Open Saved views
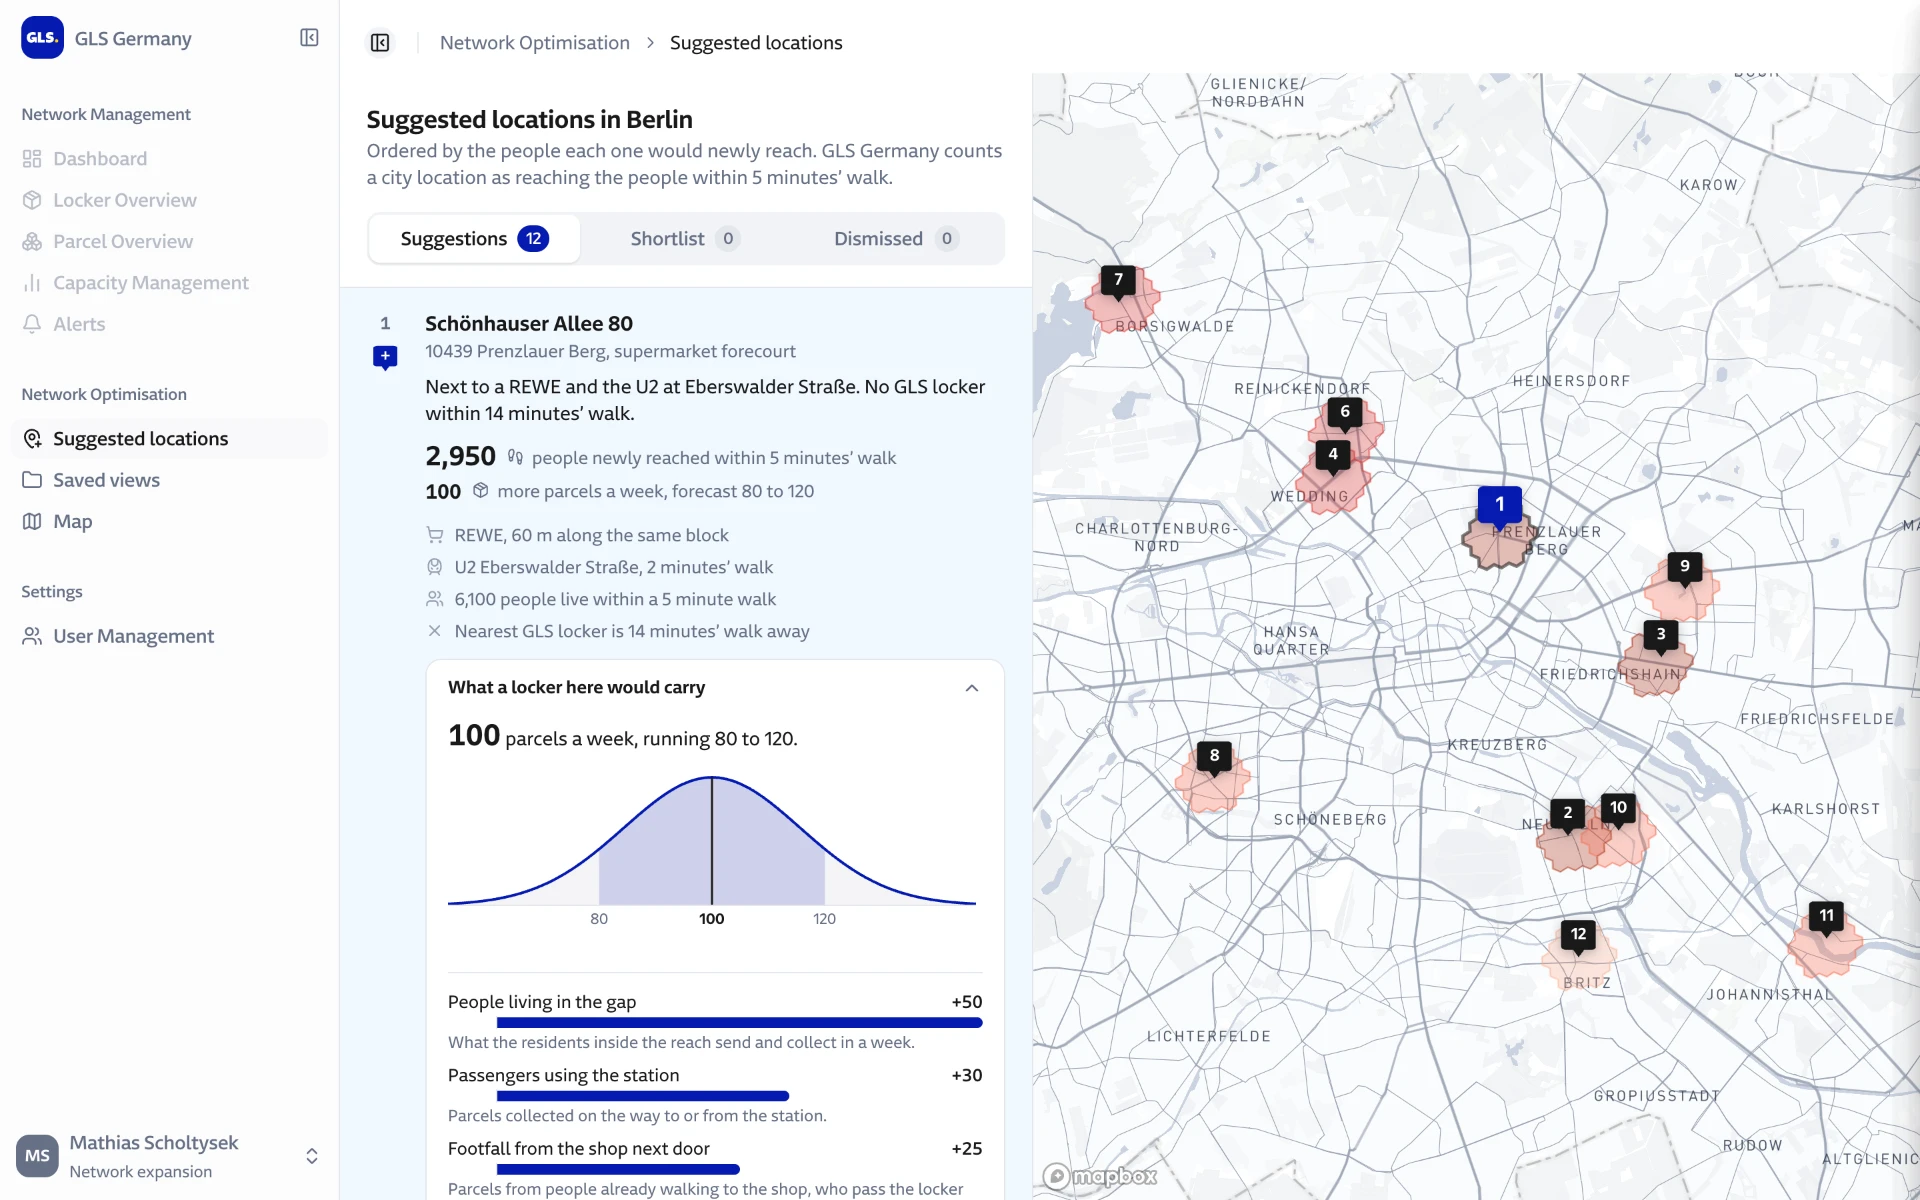Viewport: 1920px width, 1200px height. pyautogui.click(x=106, y=480)
